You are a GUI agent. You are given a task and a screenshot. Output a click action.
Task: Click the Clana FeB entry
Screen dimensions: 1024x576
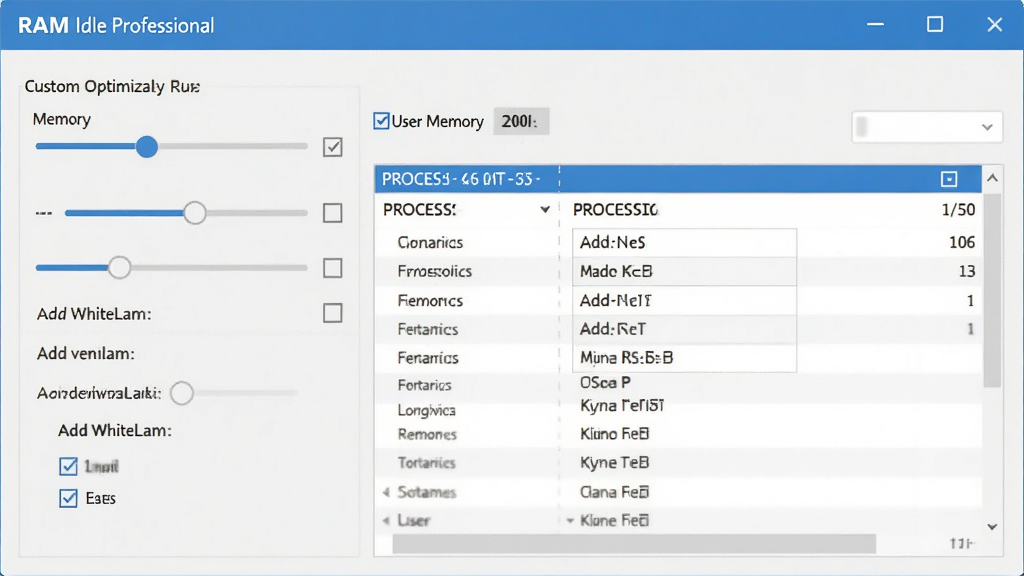[x=615, y=492]
